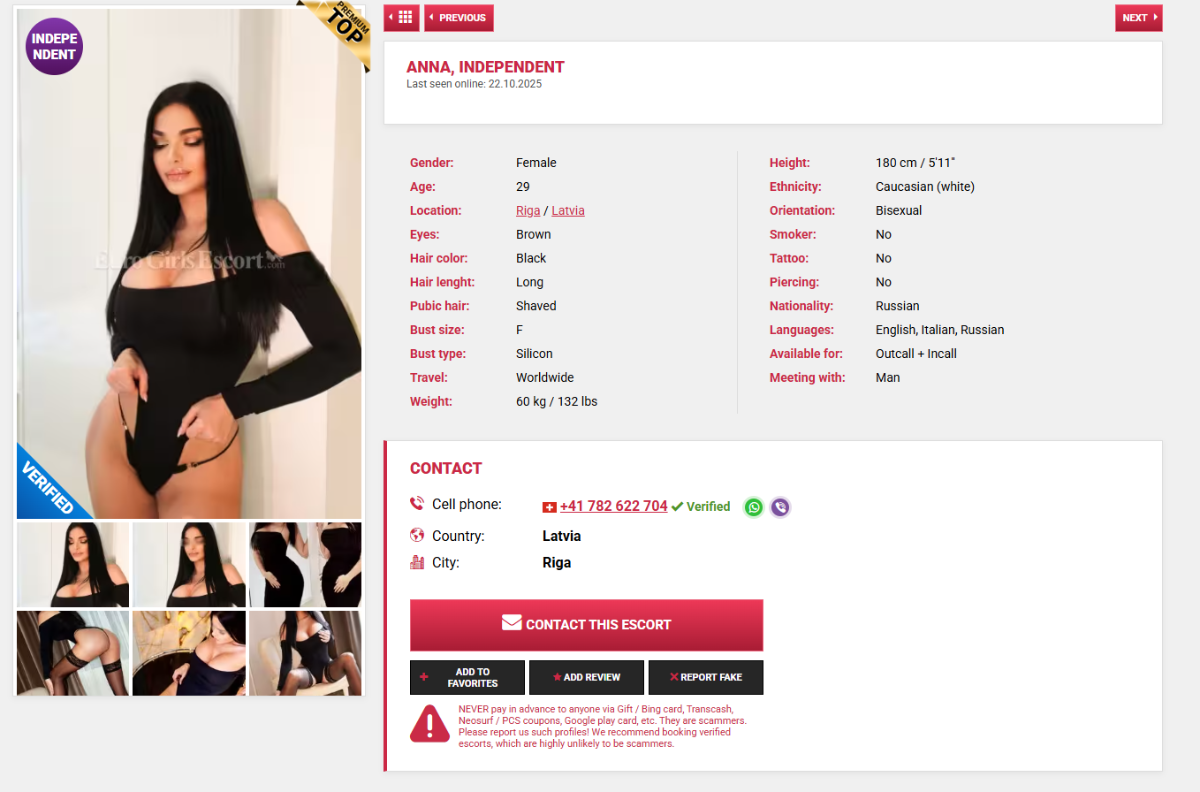
Task: Click the envelope icon on contact button
Action: click(512, 623)
